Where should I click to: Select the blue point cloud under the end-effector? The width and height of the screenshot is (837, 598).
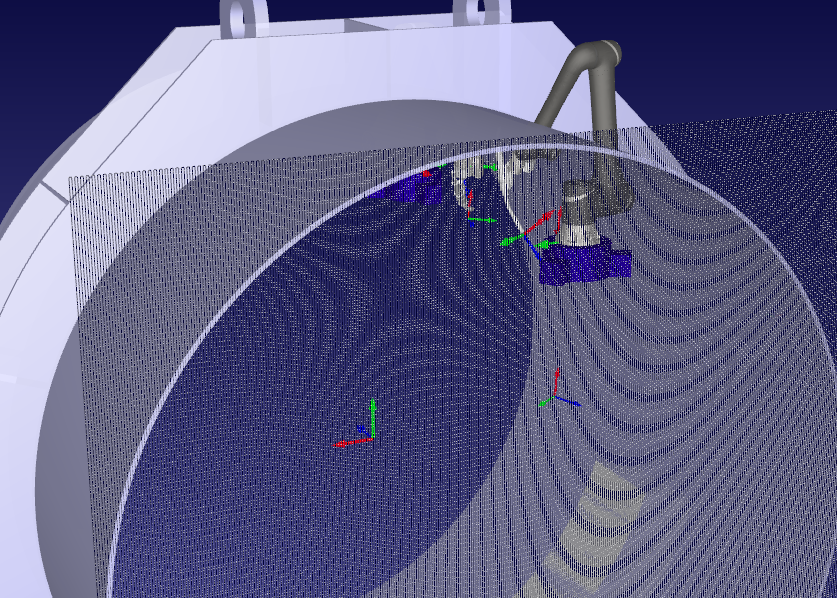tap(584, 264)
